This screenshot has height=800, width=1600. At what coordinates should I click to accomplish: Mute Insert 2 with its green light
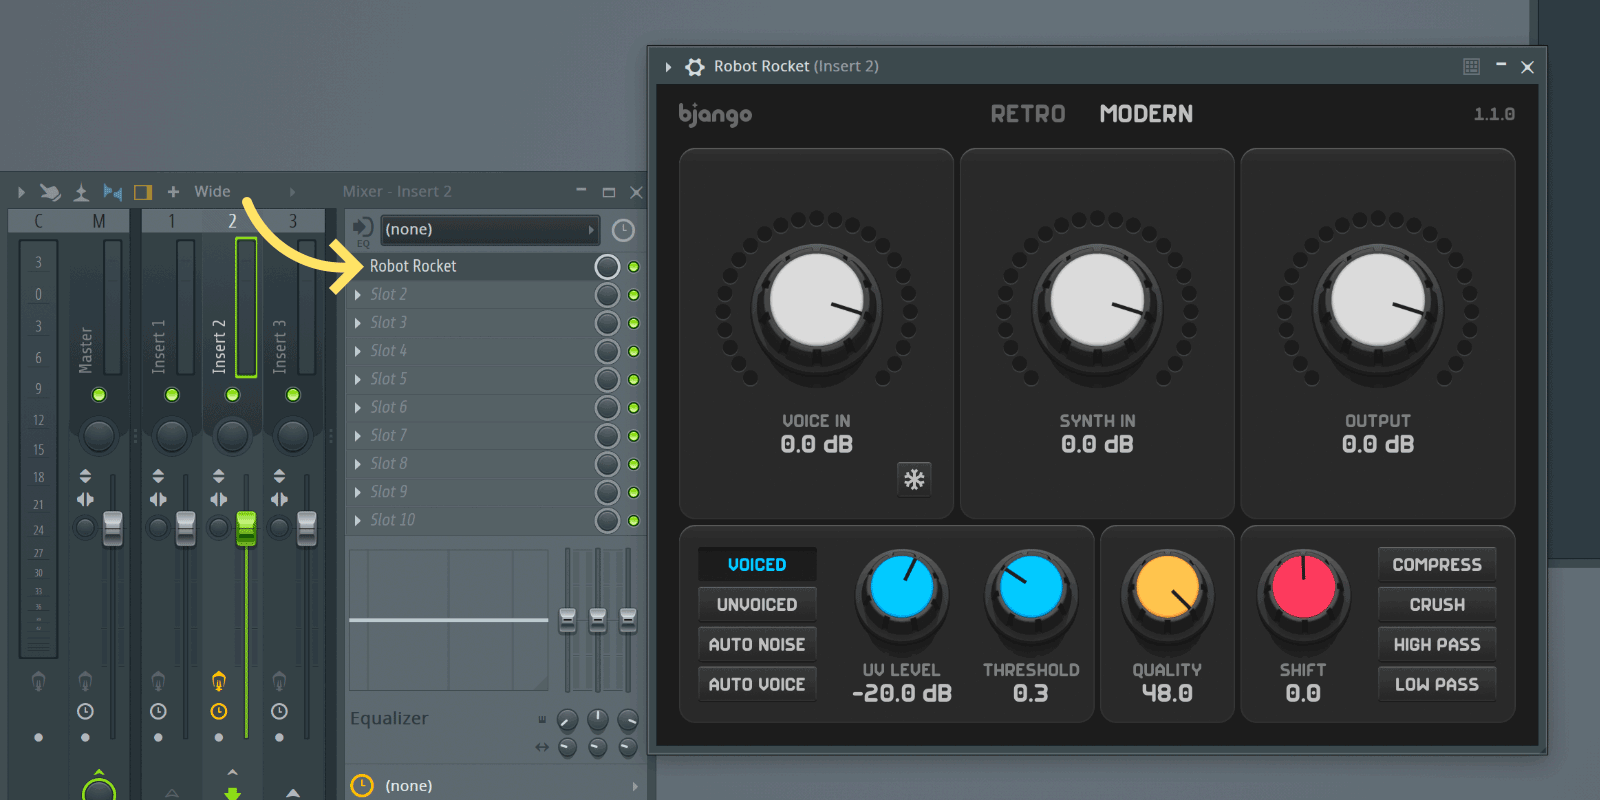pos(232,395)
